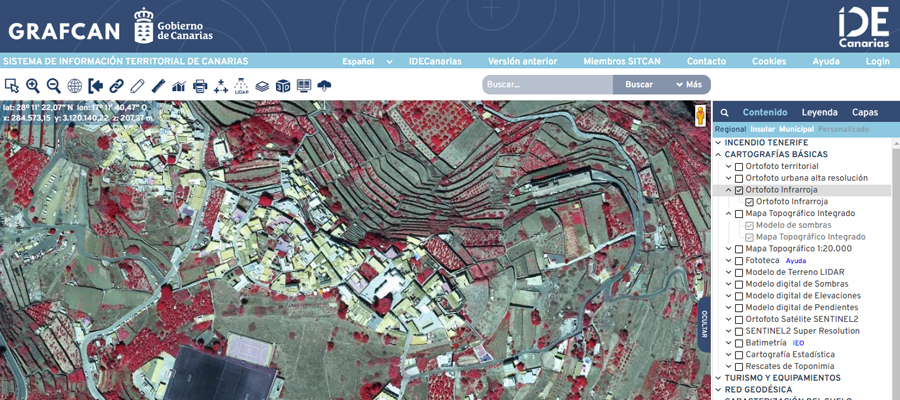The width and height of the screenshot is (900, 400).
Task: Collapse the Ortofoto Infrarroja layer node
Action: [728, 190]
